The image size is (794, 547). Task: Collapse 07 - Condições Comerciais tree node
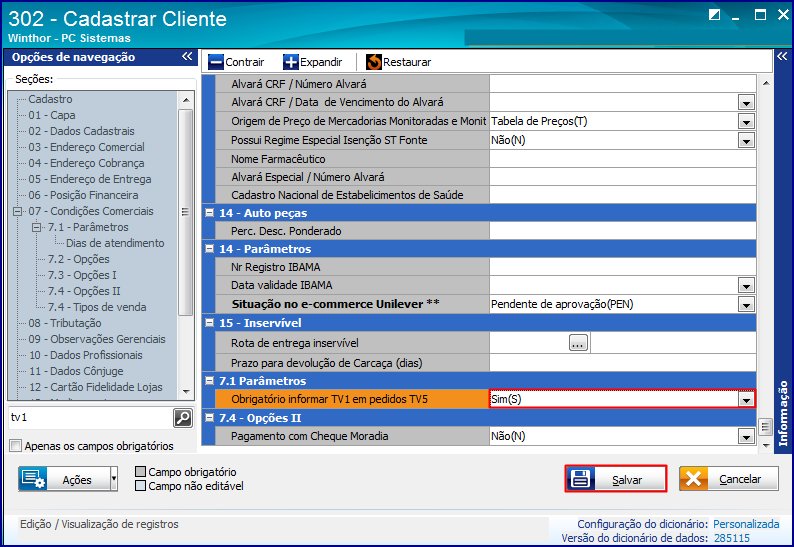click(x=18, y=211)
